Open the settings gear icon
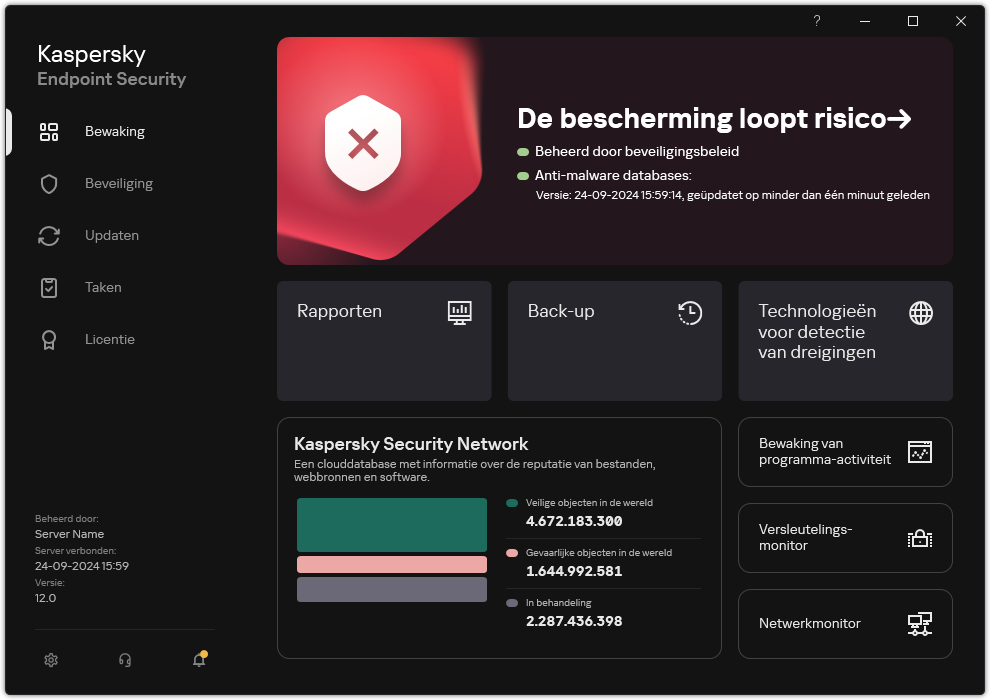The image size is (990, 700). (51, 660)
